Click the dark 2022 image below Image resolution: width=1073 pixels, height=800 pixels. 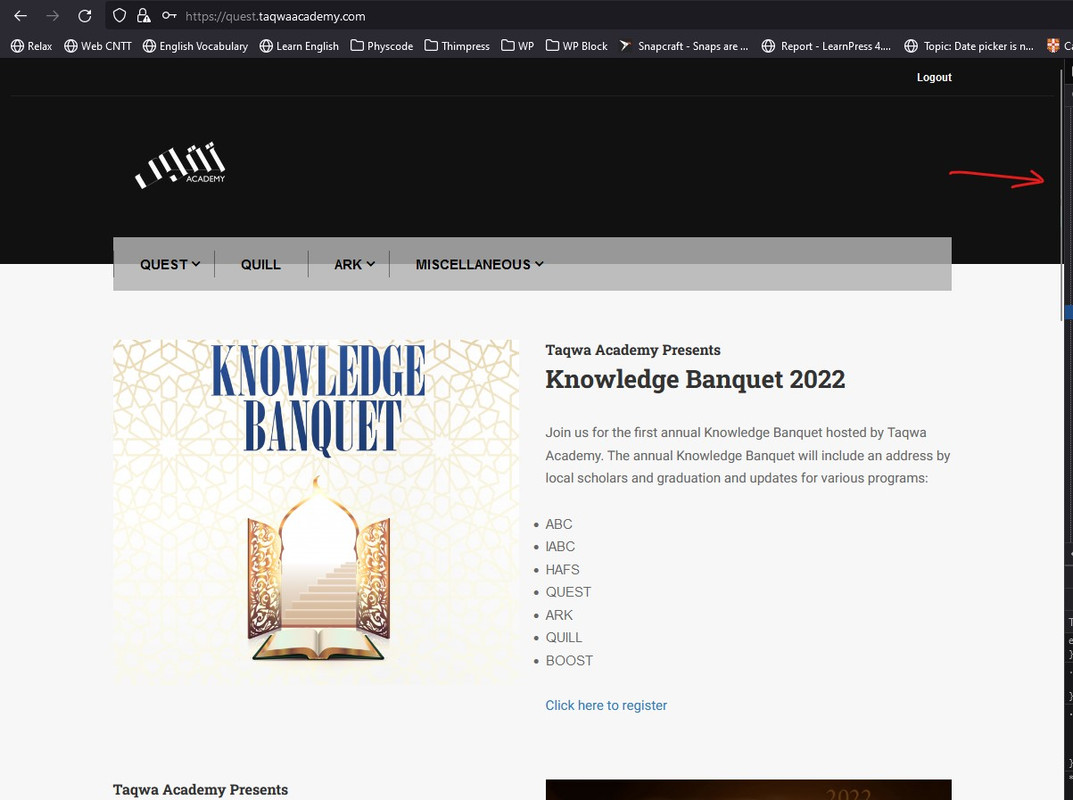(x=748, y=789)
